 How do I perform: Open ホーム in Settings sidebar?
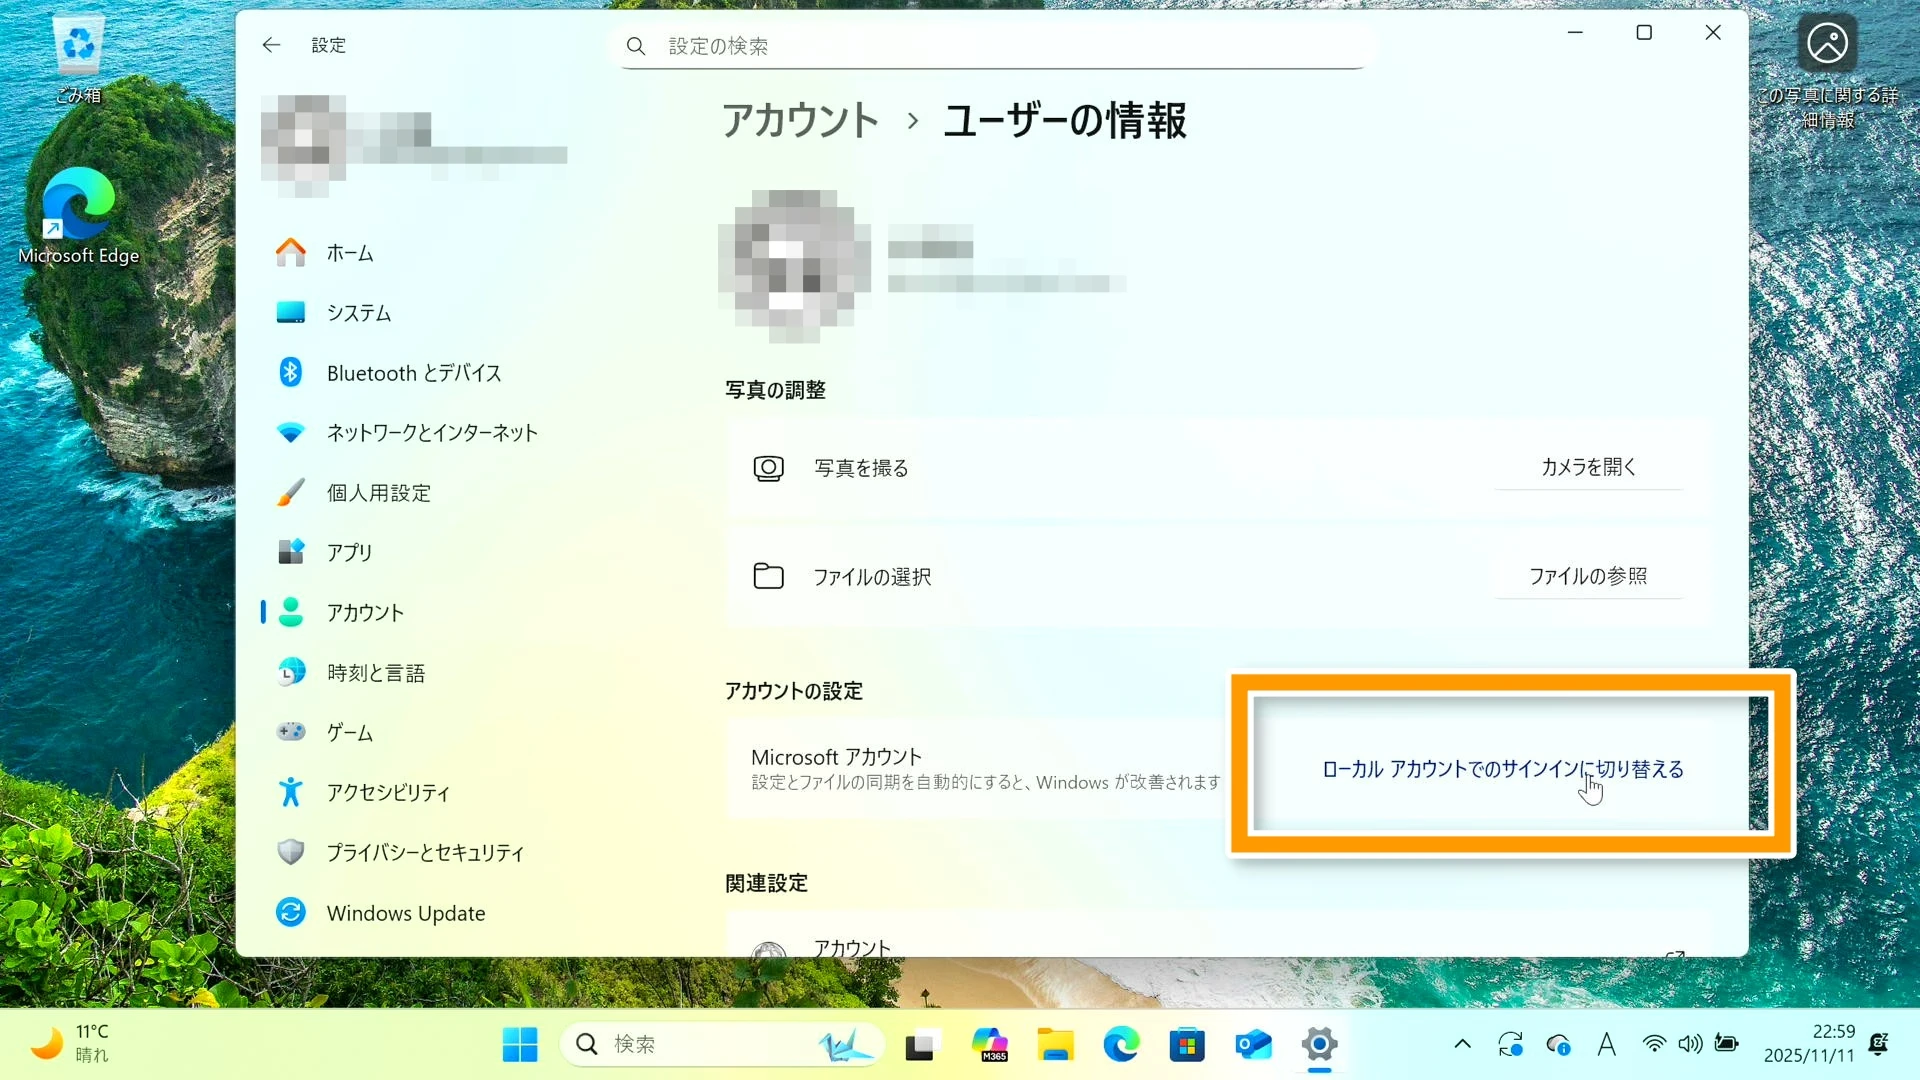click(349, 253)
